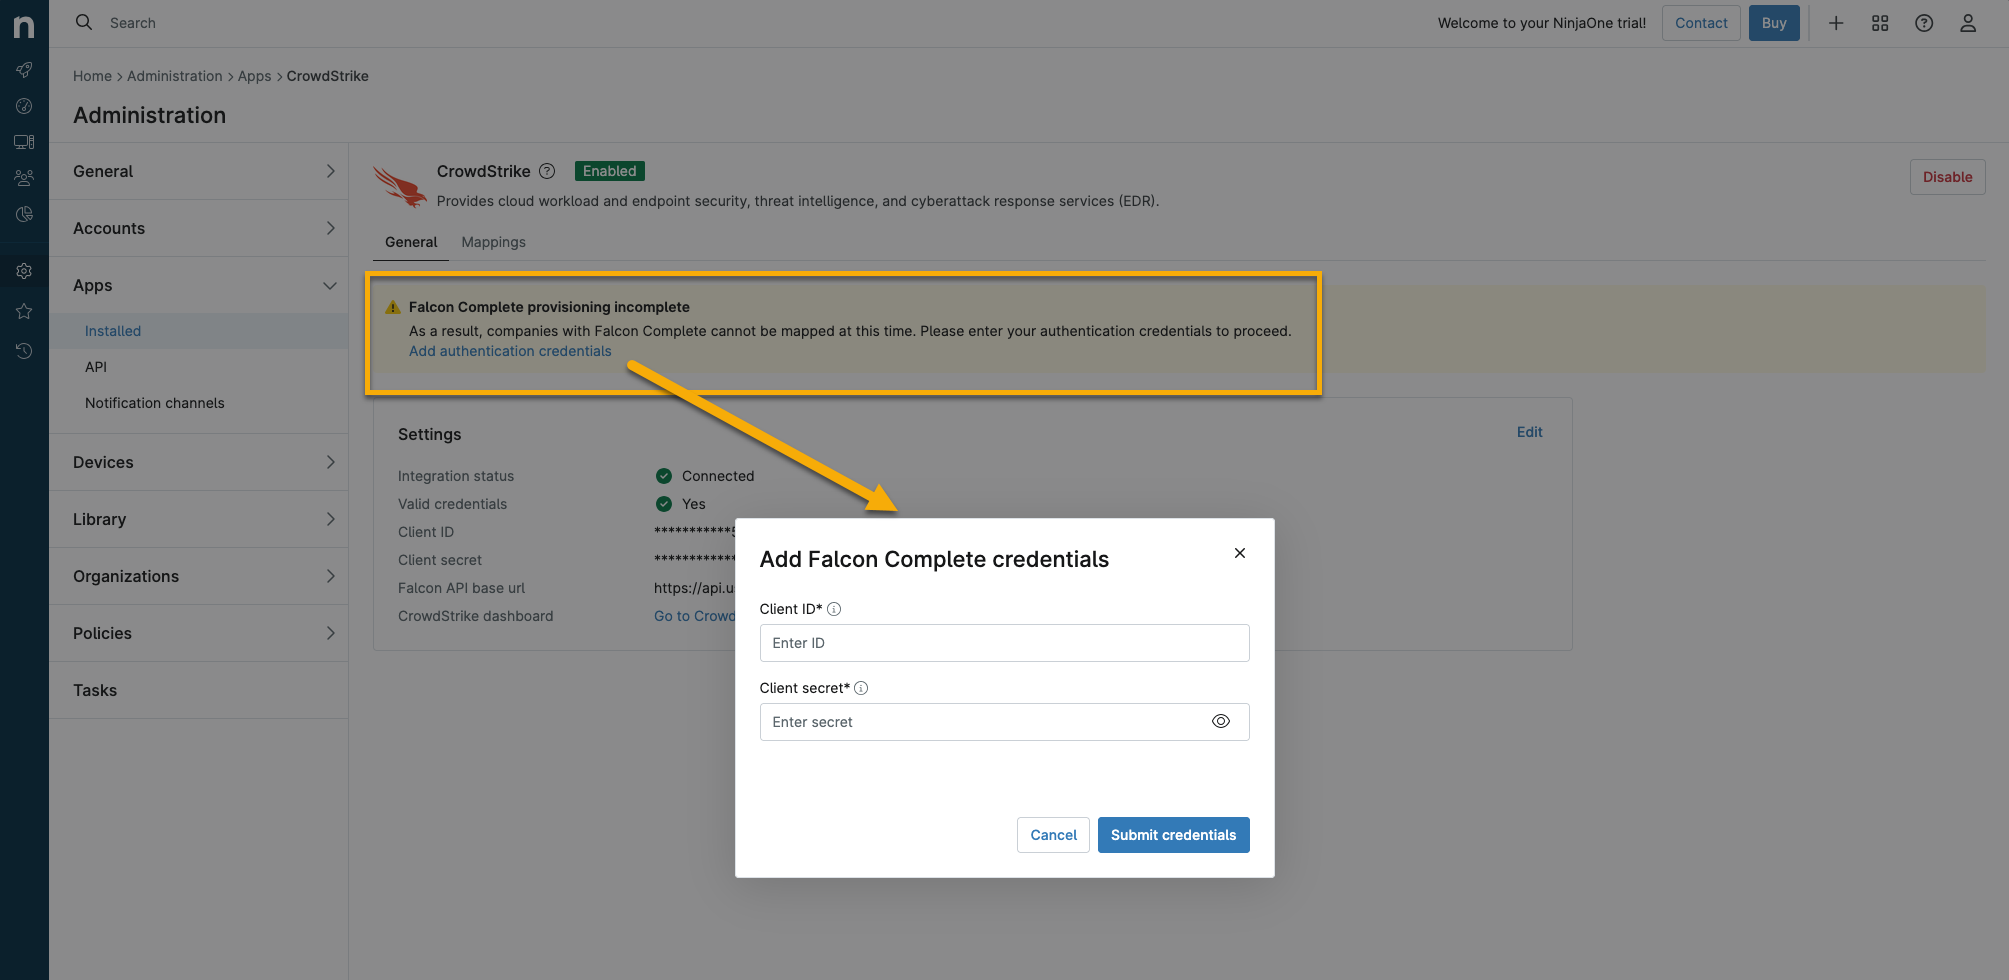2009x980 pixels.
Task: Select Notification channels under Apps
Action: pos(199,403)
